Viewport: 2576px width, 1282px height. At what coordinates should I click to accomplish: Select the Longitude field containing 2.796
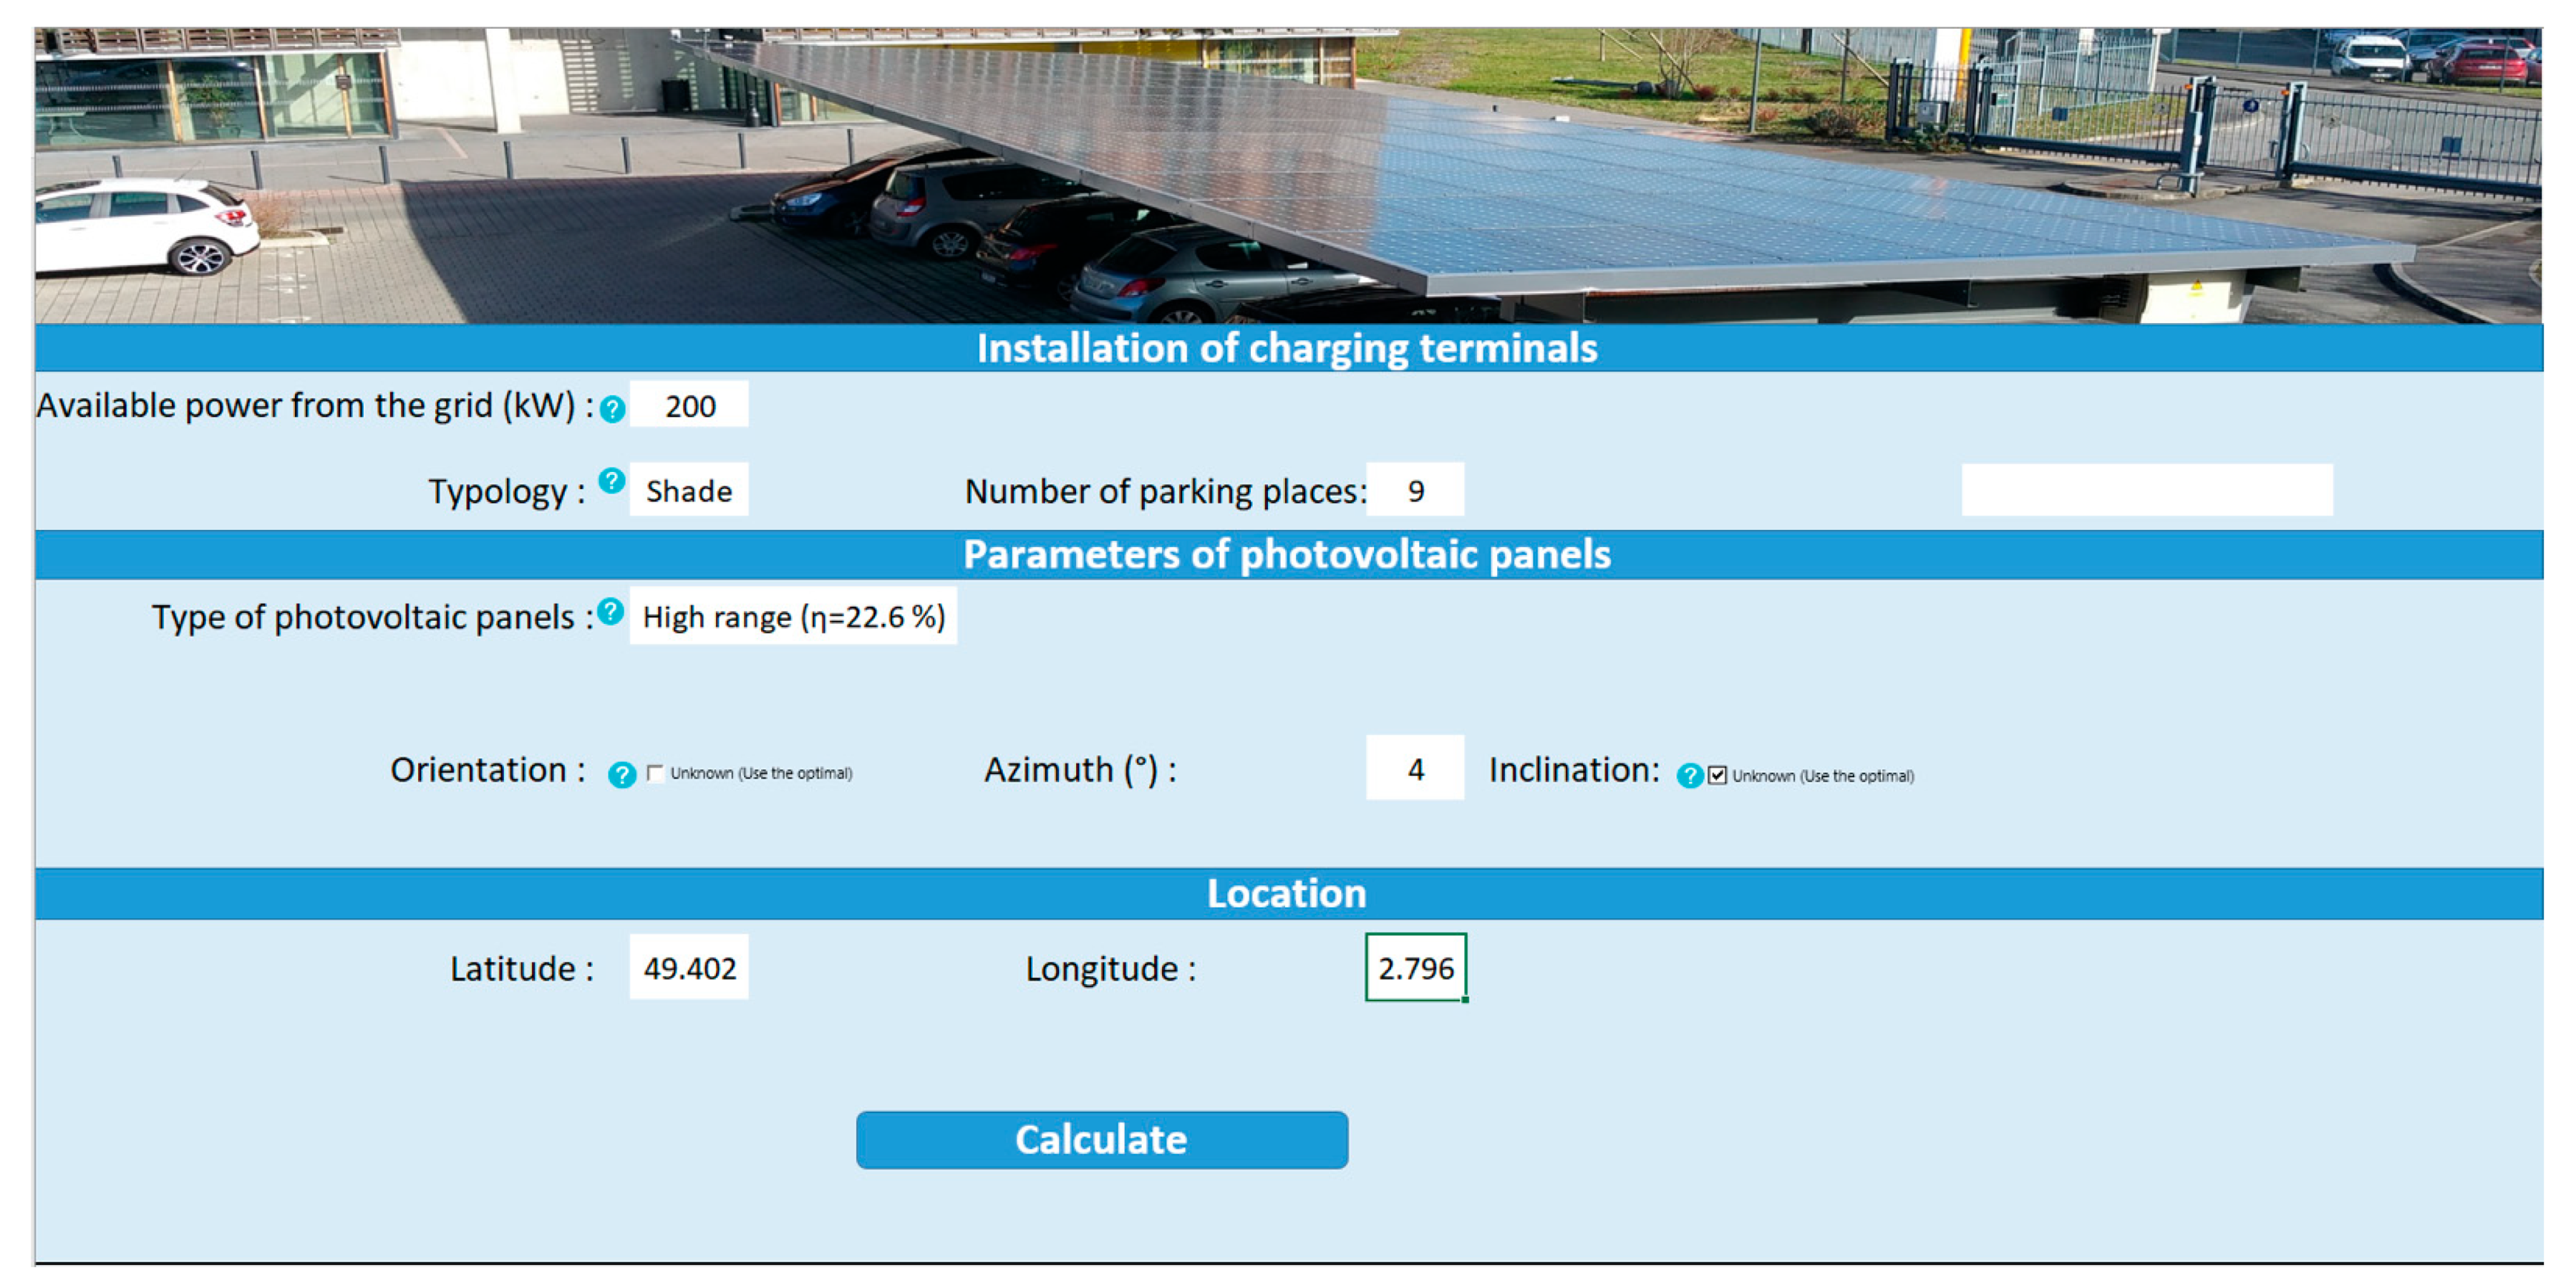[x=1415, y=968]
